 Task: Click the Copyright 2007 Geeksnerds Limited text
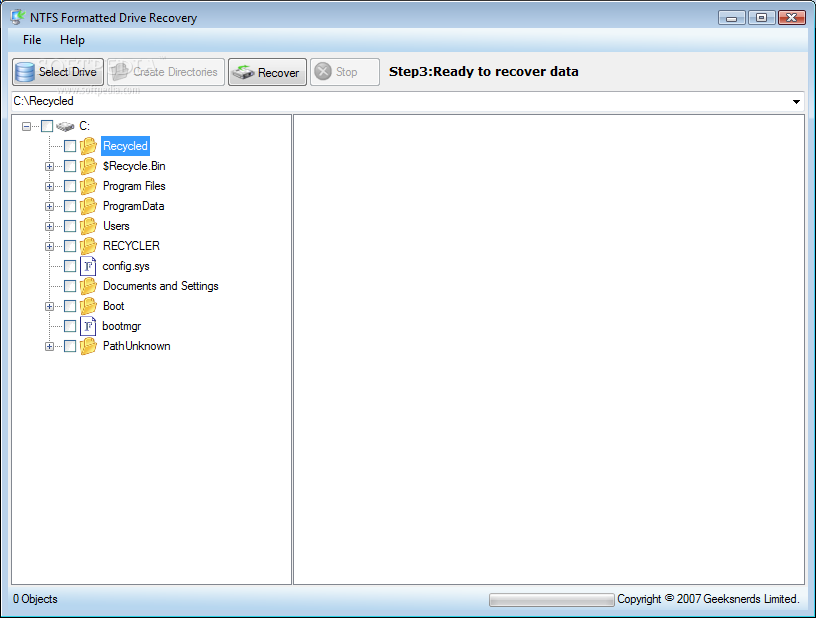708,599
